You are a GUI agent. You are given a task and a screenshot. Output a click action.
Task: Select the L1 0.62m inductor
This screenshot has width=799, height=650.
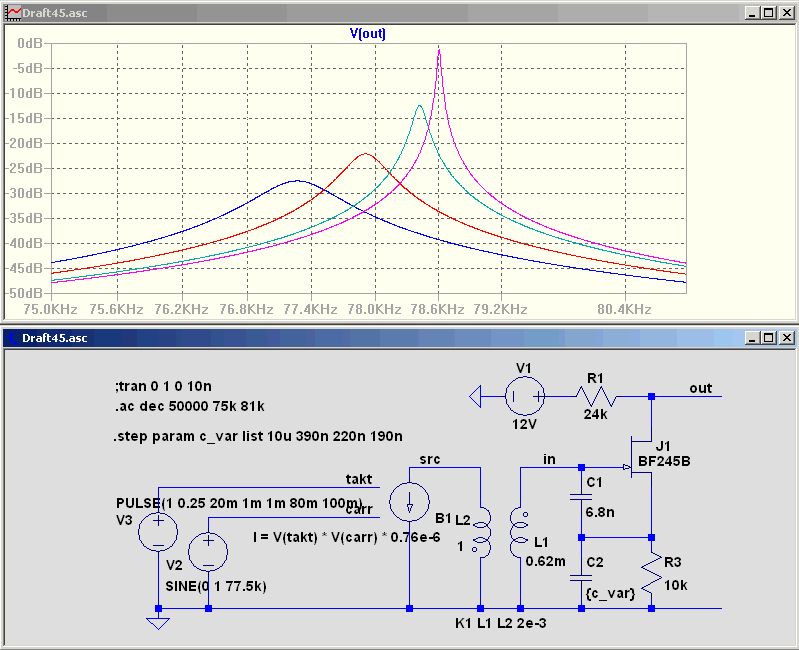[x=518, y=534]
